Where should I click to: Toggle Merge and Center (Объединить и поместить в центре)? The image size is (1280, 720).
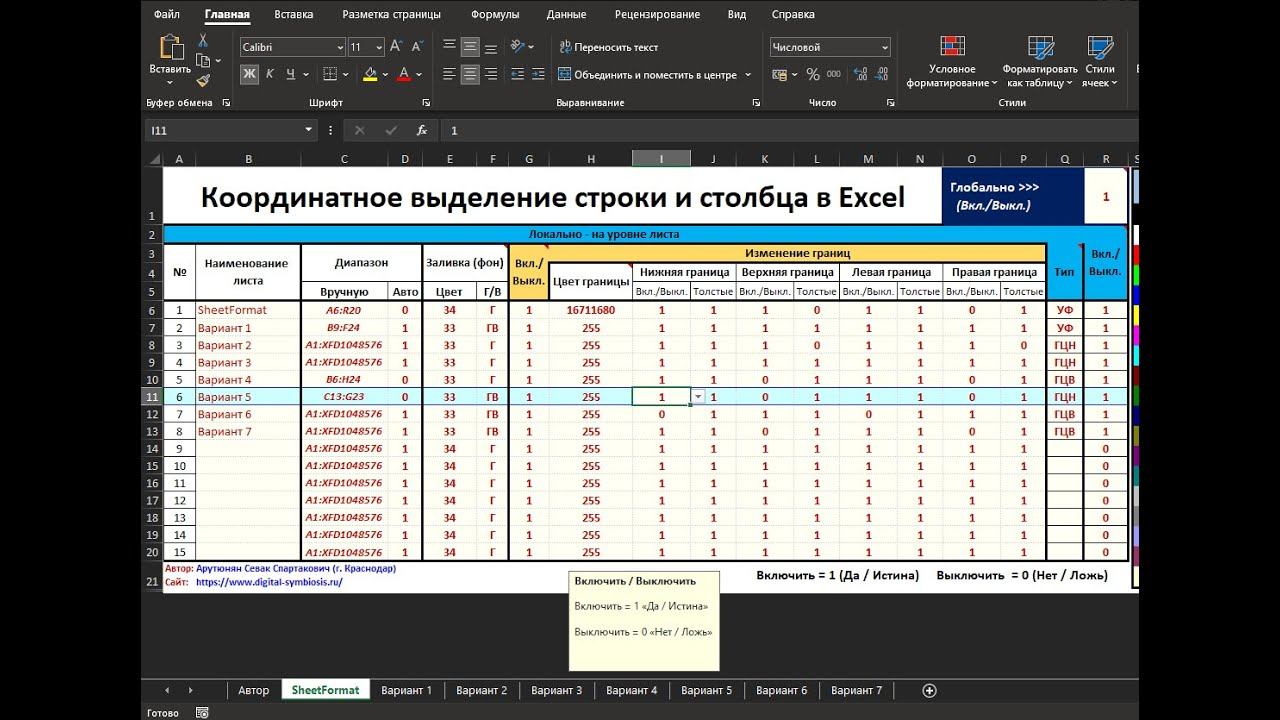pos(648,75)
